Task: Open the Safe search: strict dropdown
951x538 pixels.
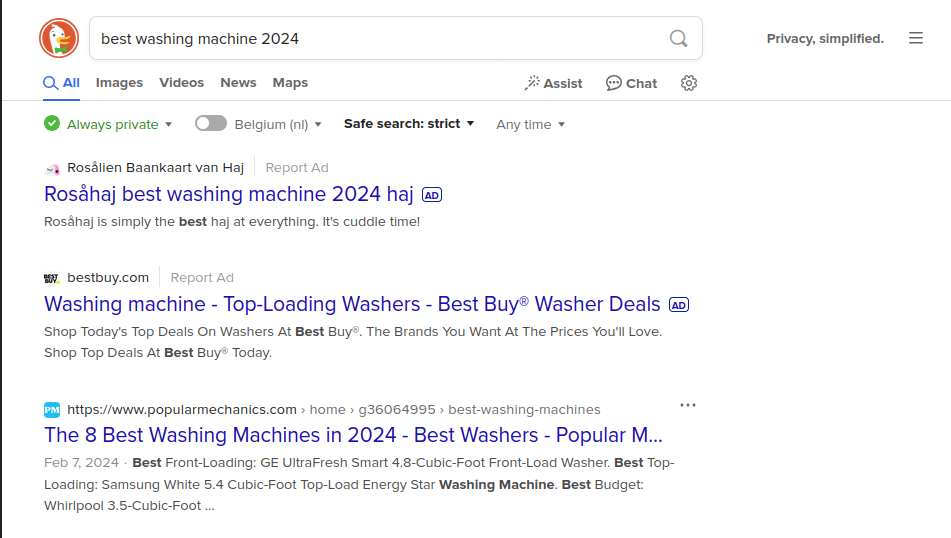Action: click(x=409, y=124)
